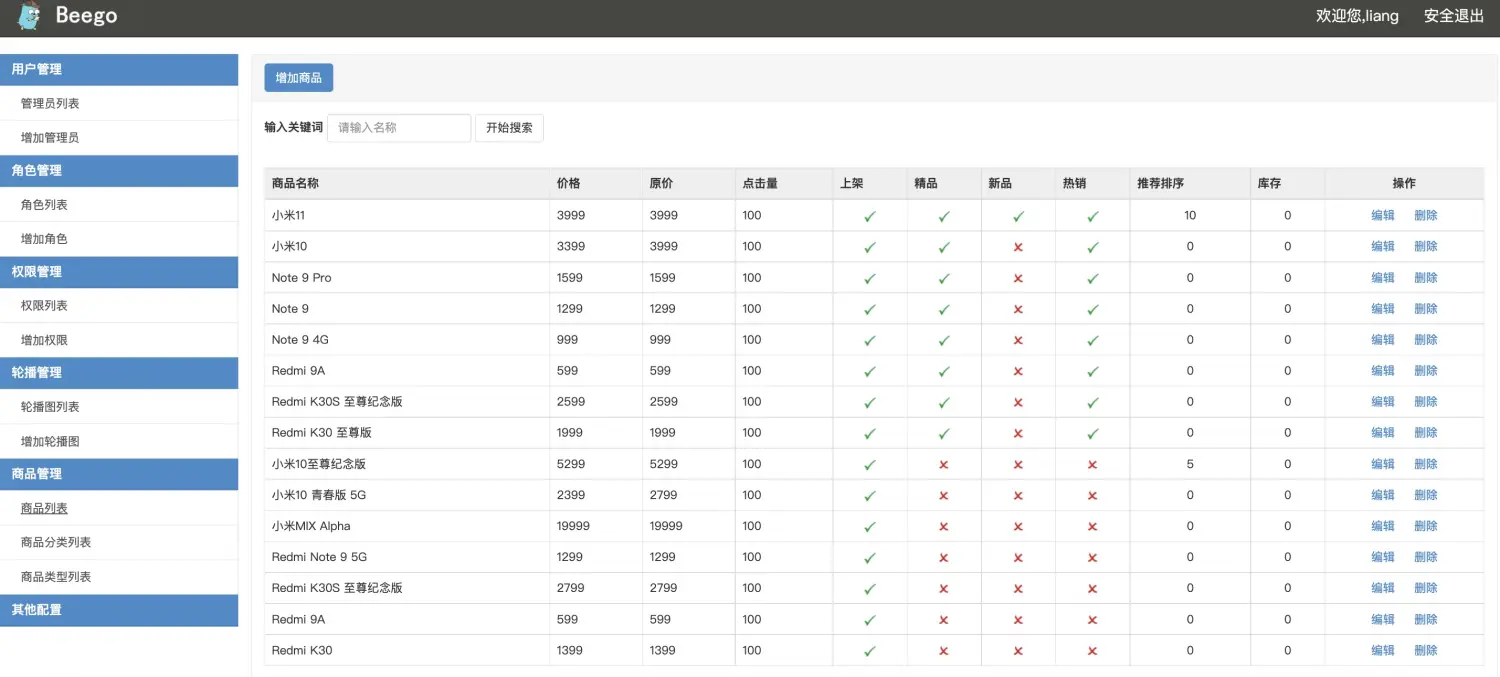Viewport: 1500px width, 677px height.
Task: Click the 增加商品 button
Action: coord(298,77)
